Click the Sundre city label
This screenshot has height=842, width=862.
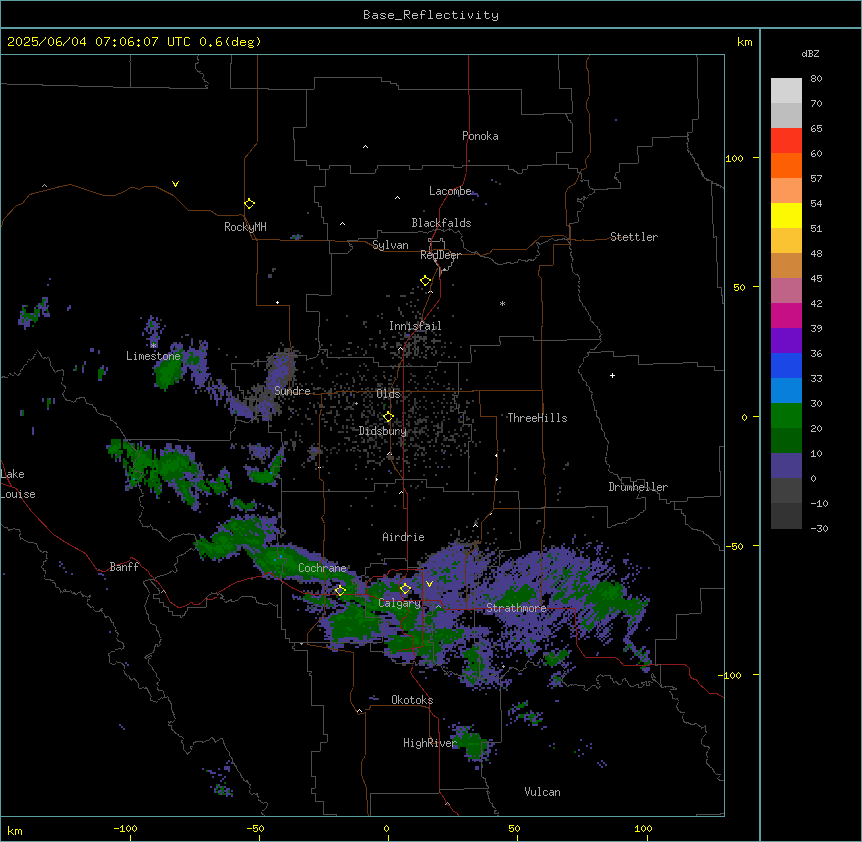[292, 391]
